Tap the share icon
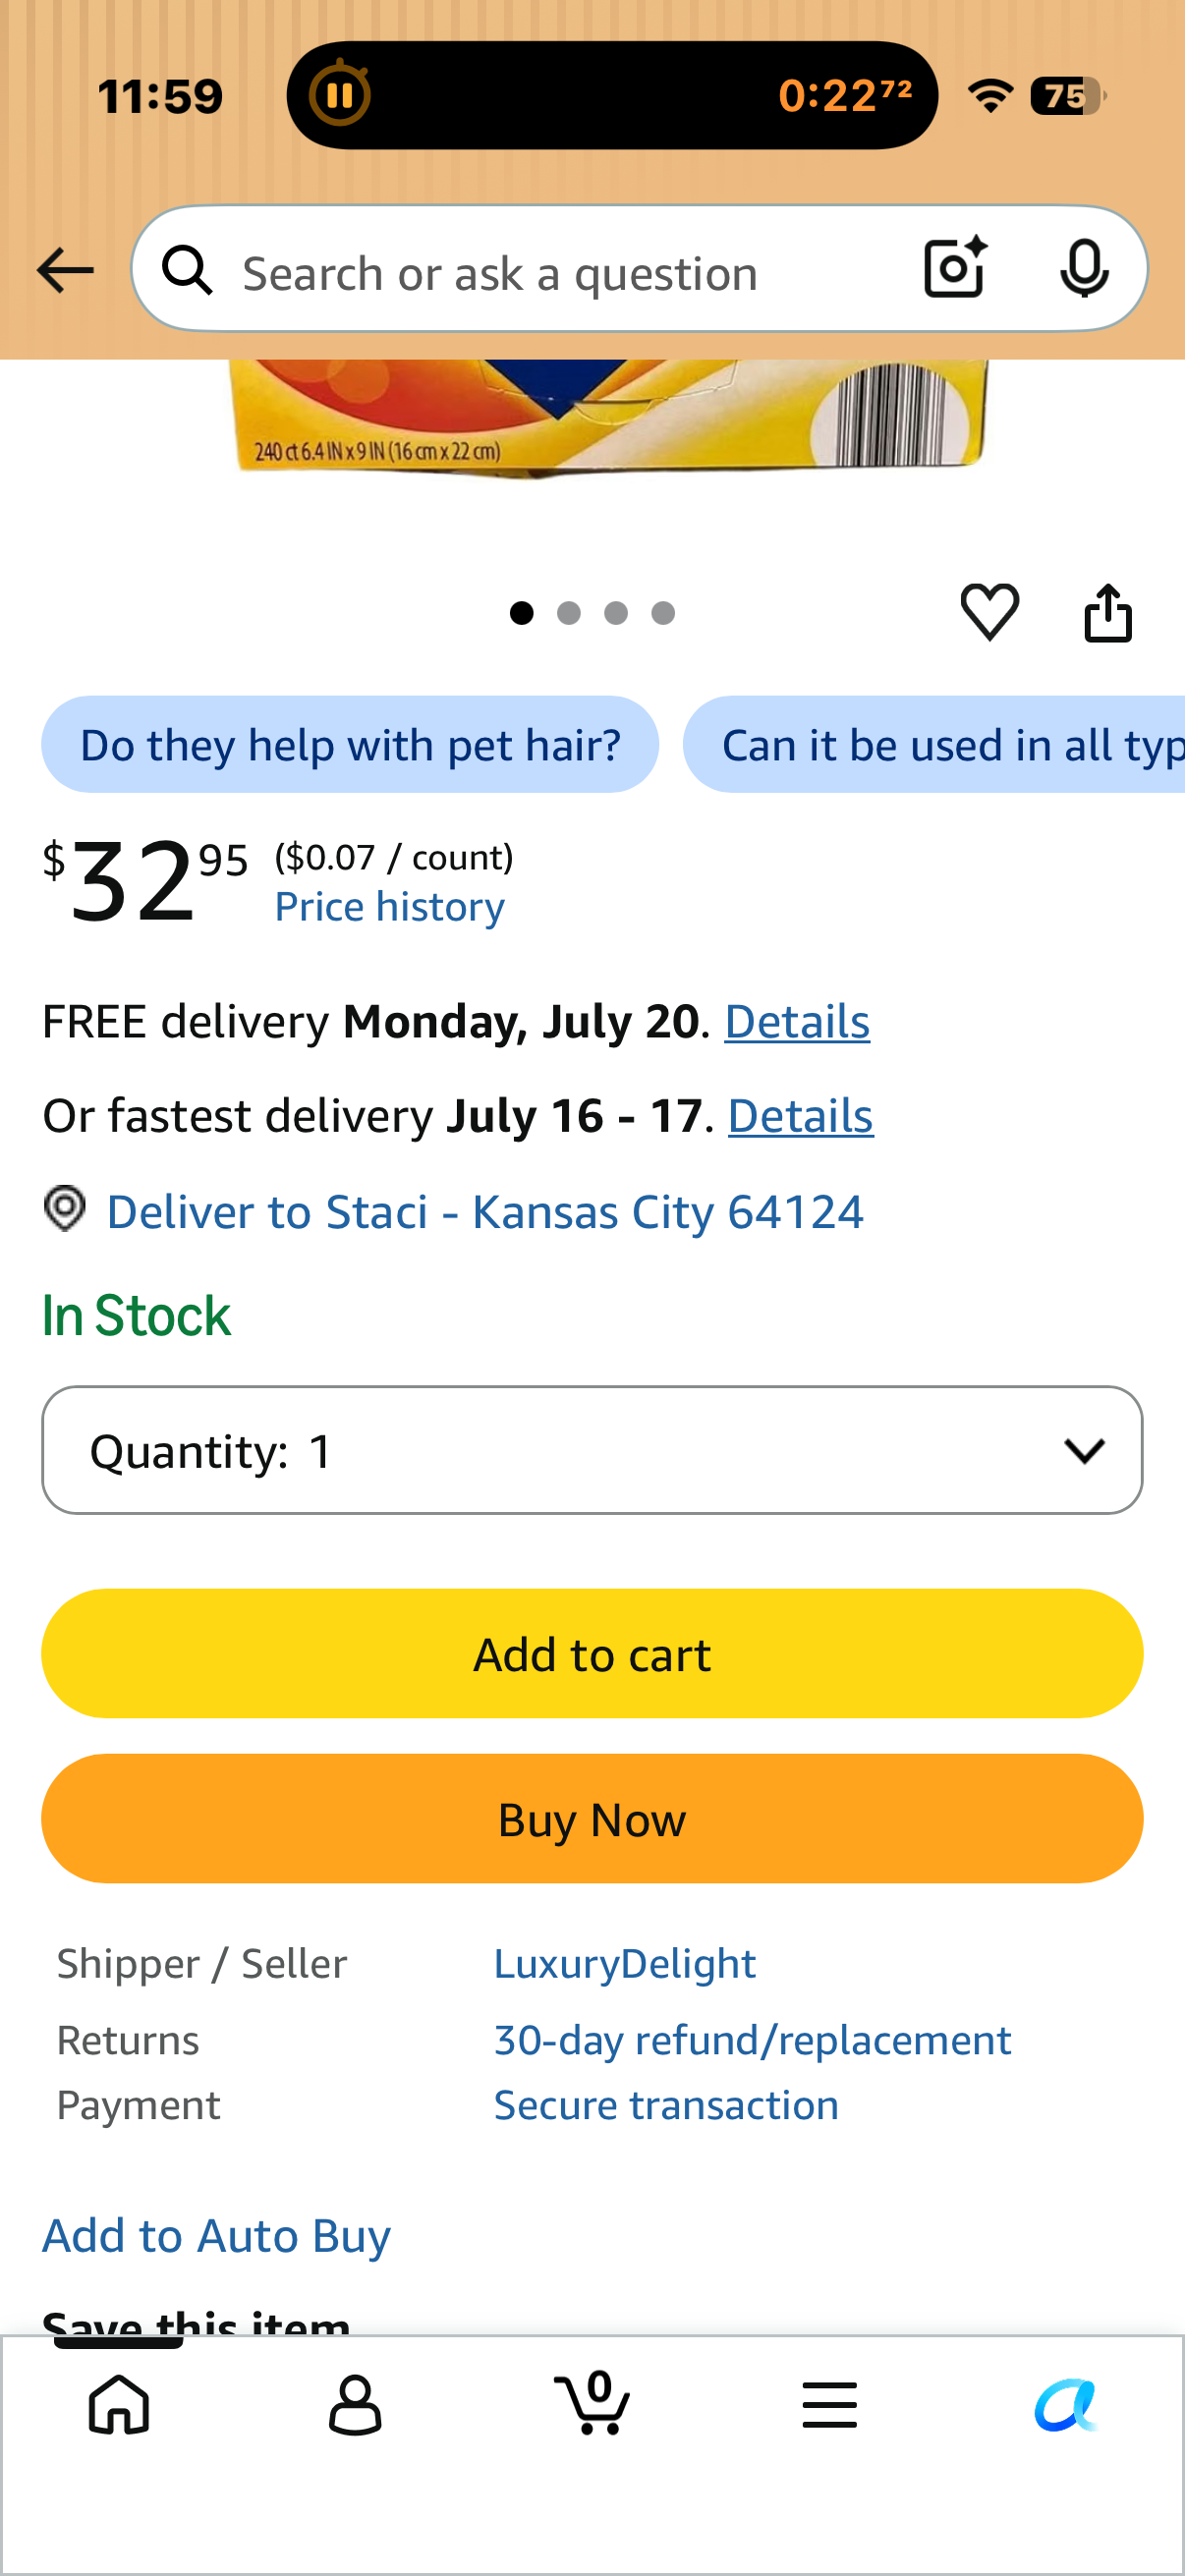 click(x=1108, y=611)
